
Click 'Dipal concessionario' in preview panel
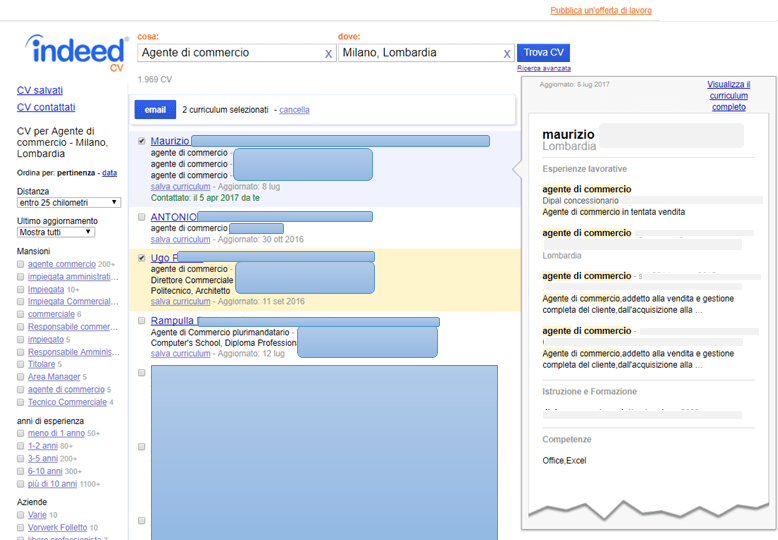[x=581, y=201]
